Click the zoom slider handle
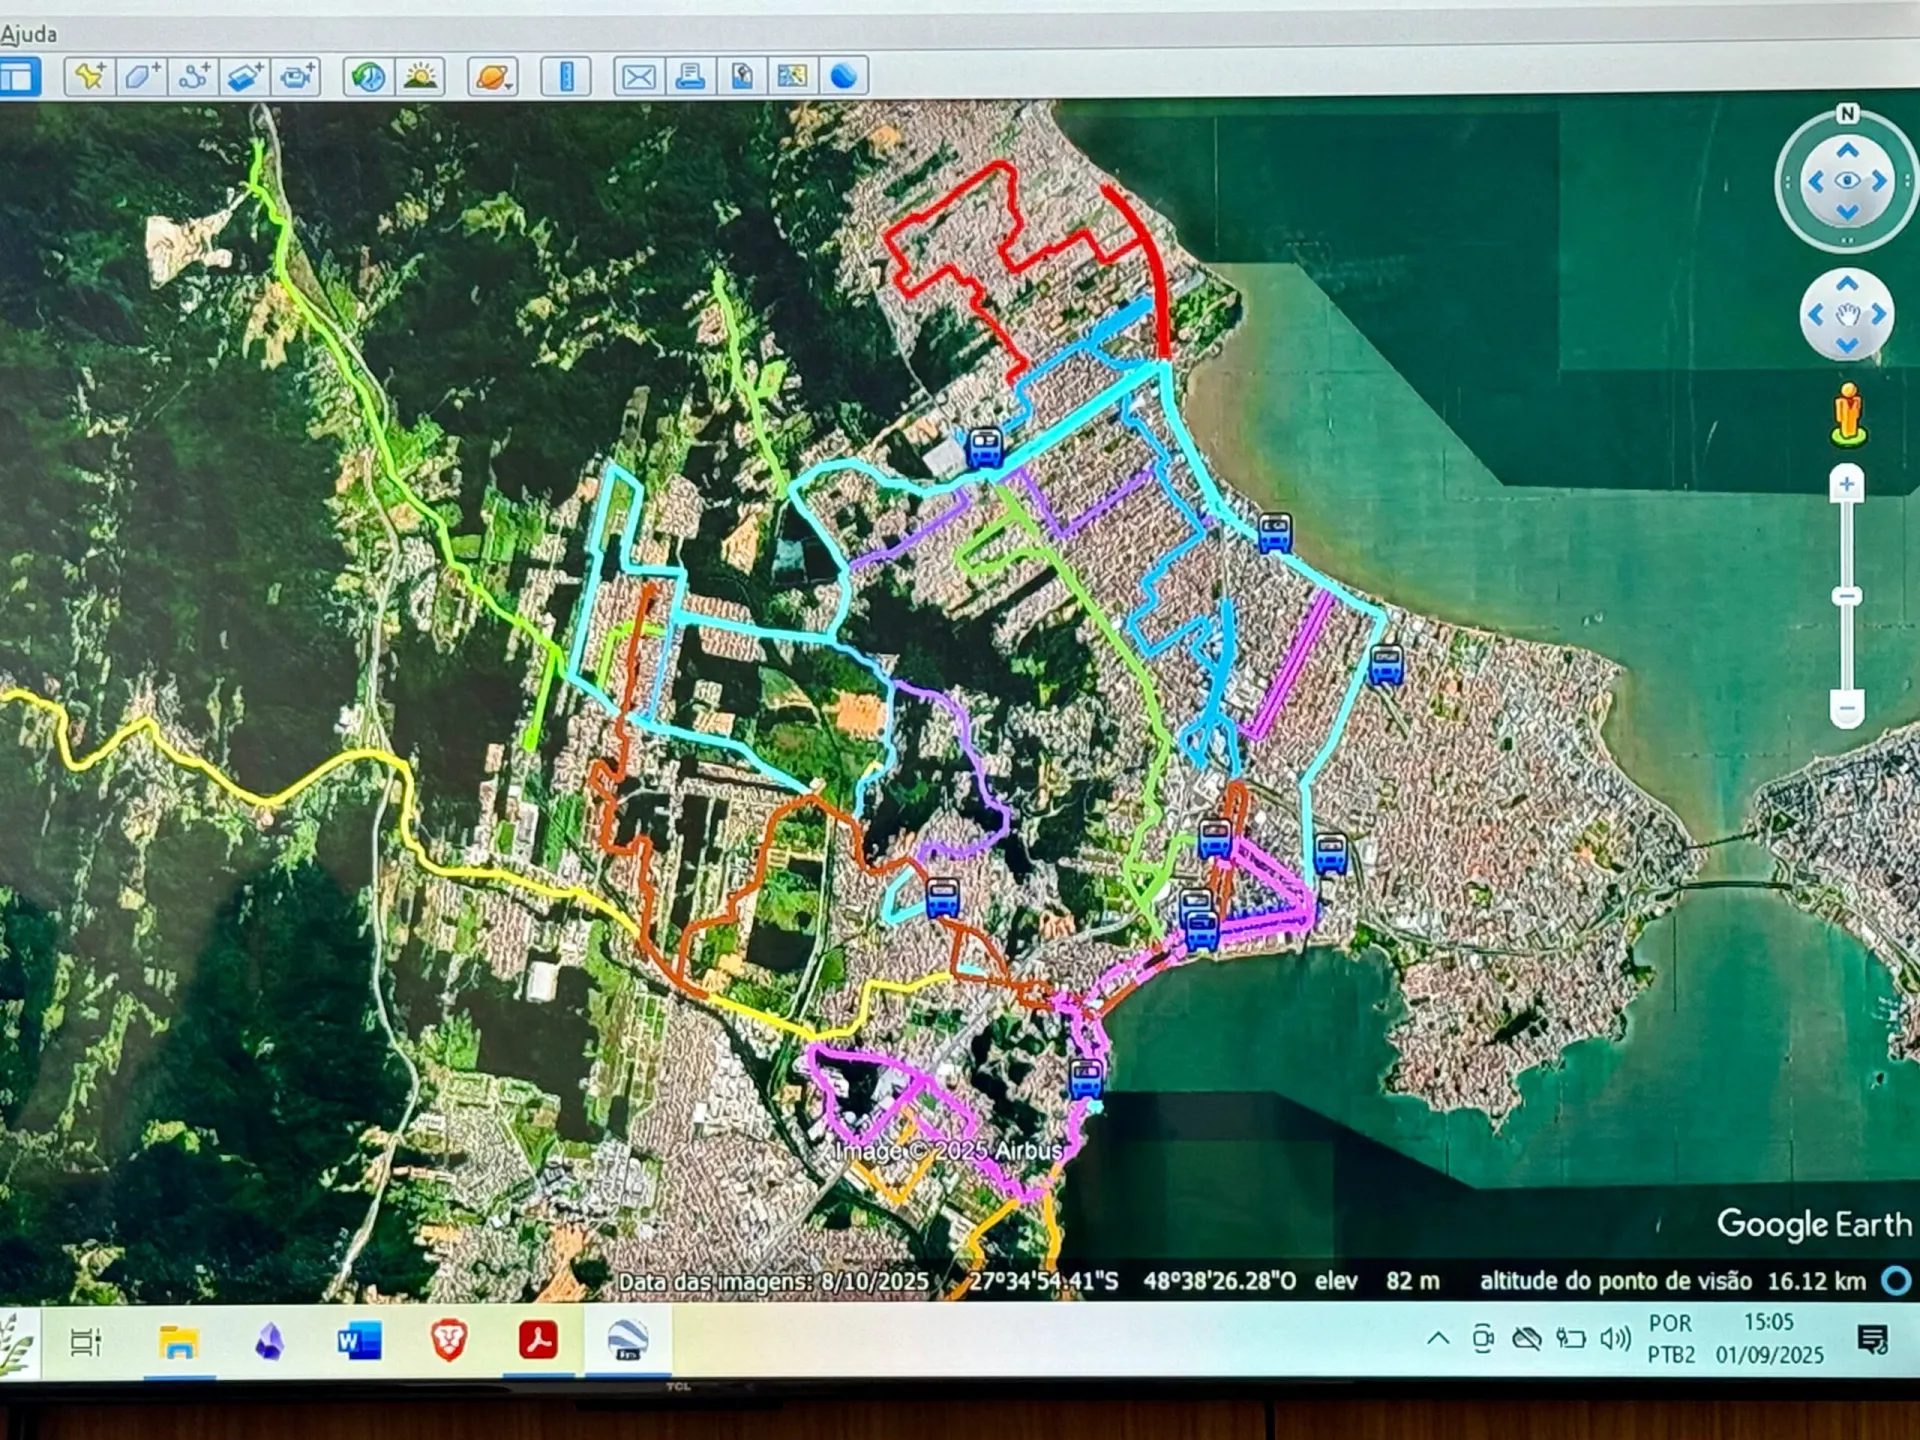1920x1440 pixels. [1846, 597]
